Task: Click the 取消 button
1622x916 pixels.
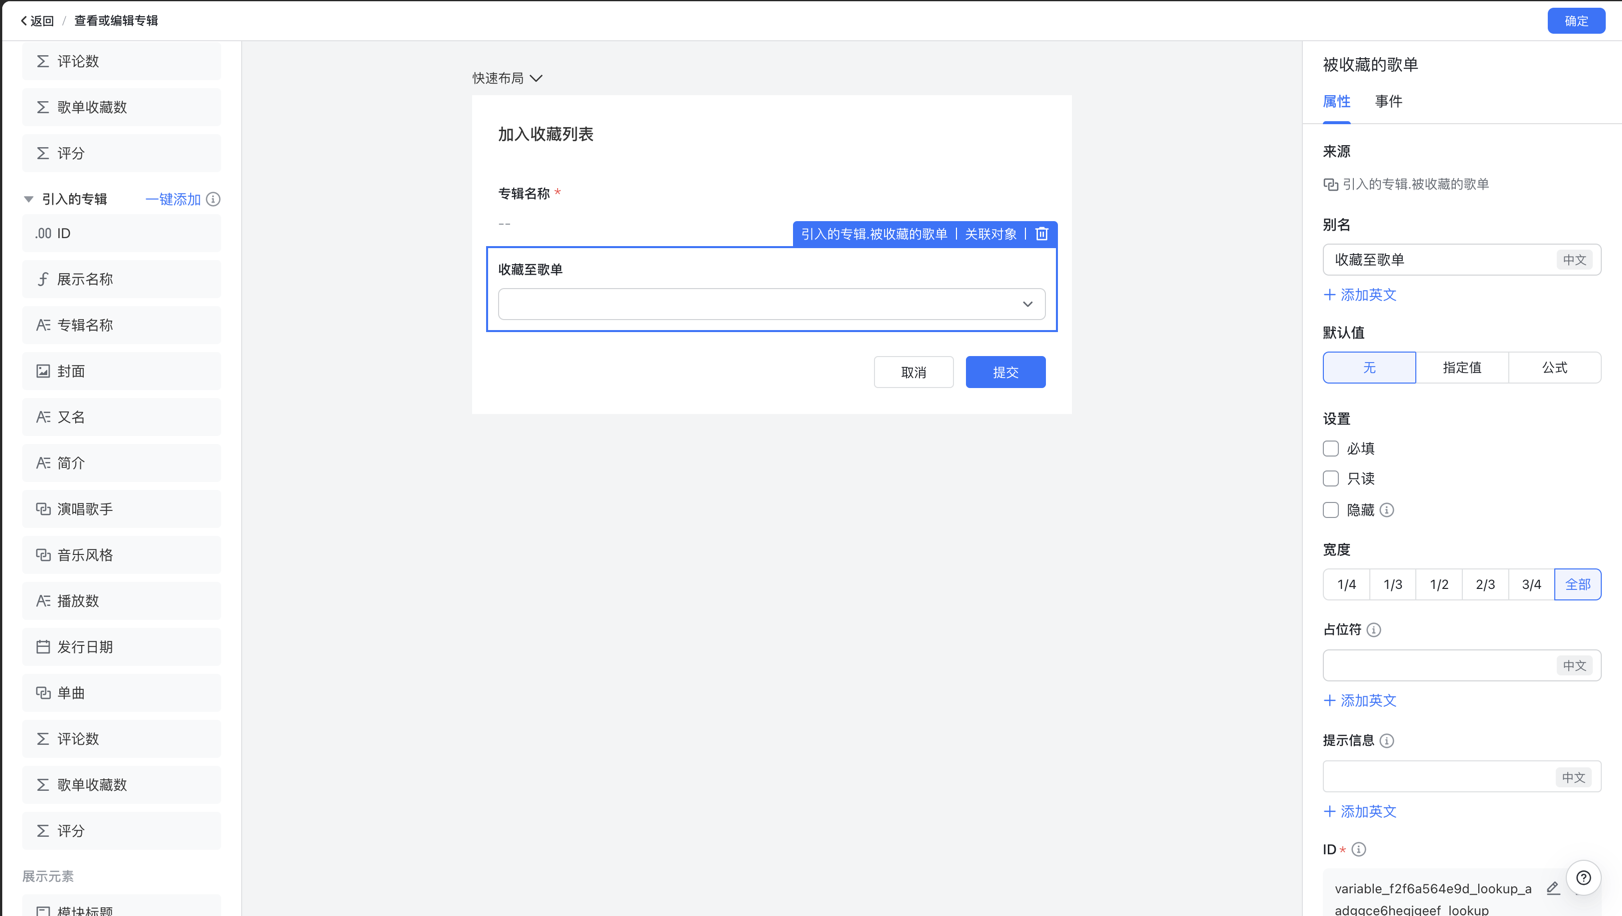Action: pyautogui.click(x=913, y=372)
